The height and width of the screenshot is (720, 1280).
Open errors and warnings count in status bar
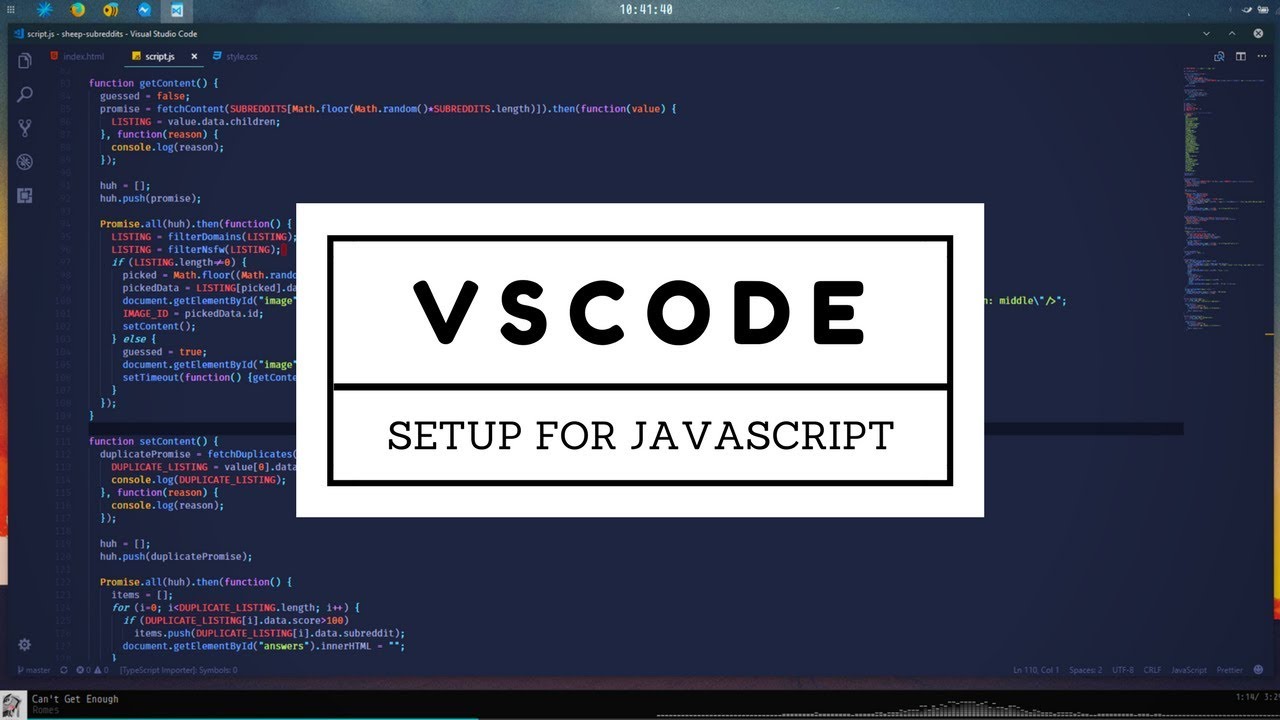click(92, 670)
